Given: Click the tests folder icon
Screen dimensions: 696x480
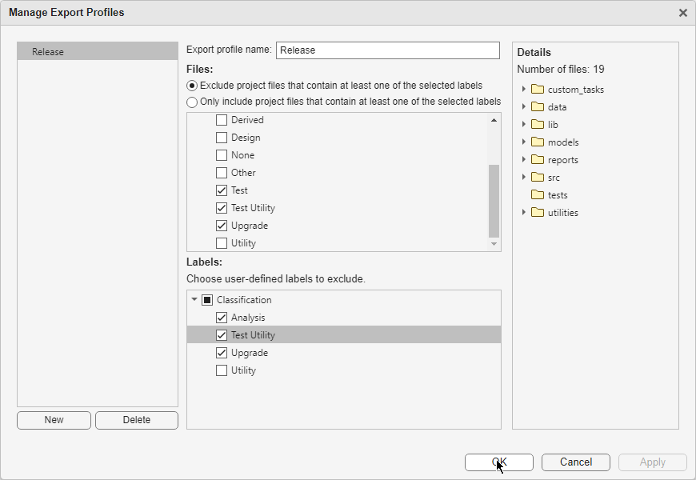Looking at the screenshot, I should click(x=537, y=195).
